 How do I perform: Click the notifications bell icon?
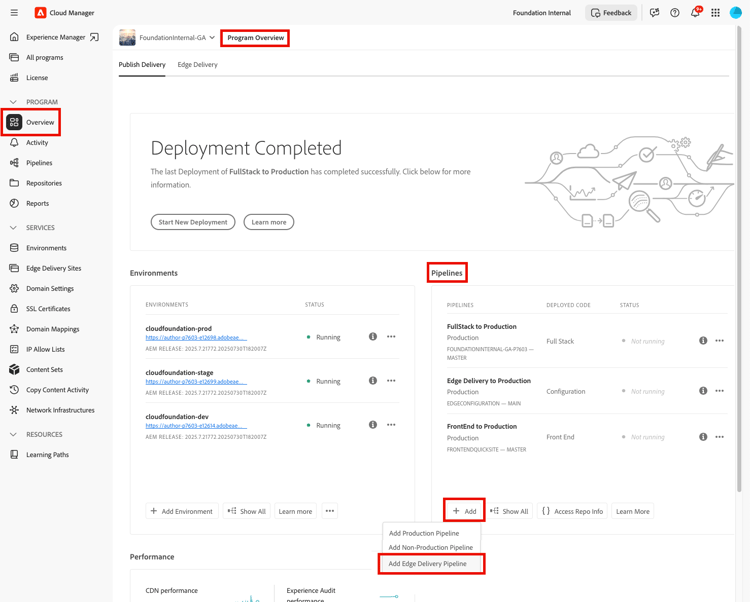pyautogui.click(x=695, y=12)
